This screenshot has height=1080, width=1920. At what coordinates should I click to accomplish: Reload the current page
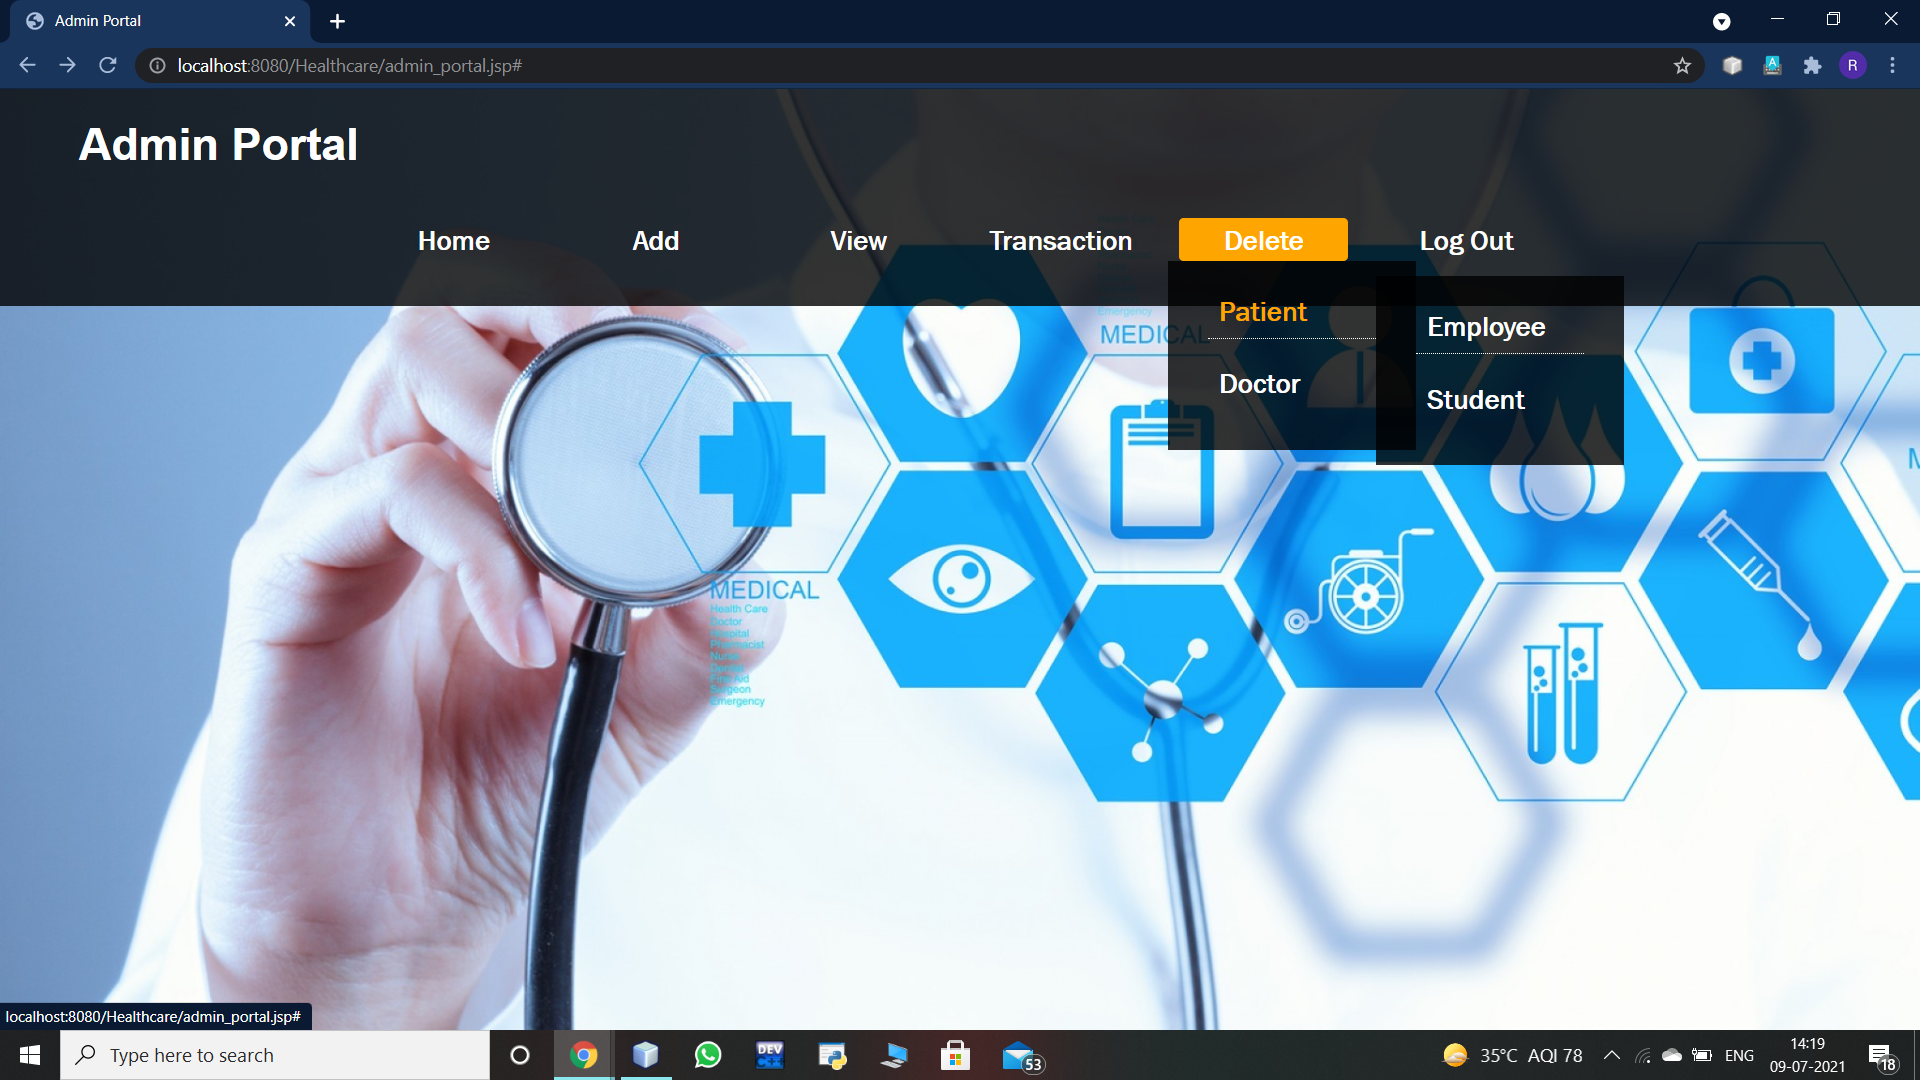pos(108,65)
